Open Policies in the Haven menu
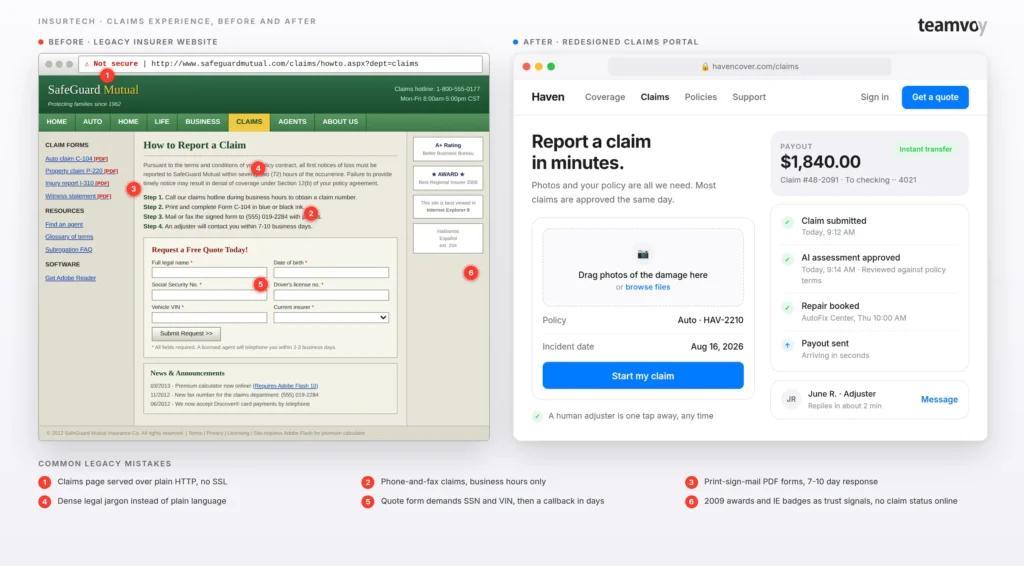 (700, 97)
